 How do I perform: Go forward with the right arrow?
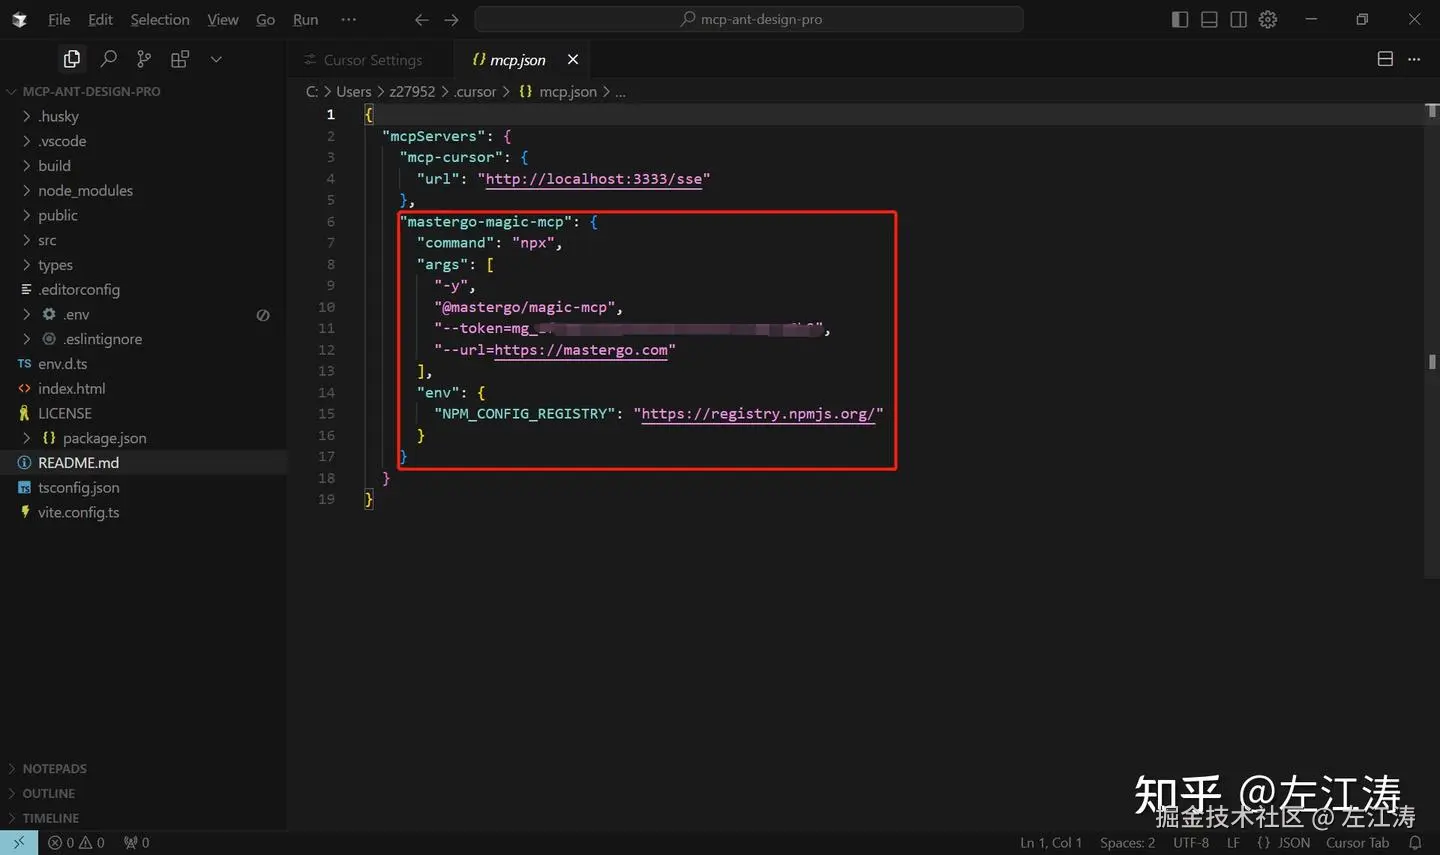452,19
